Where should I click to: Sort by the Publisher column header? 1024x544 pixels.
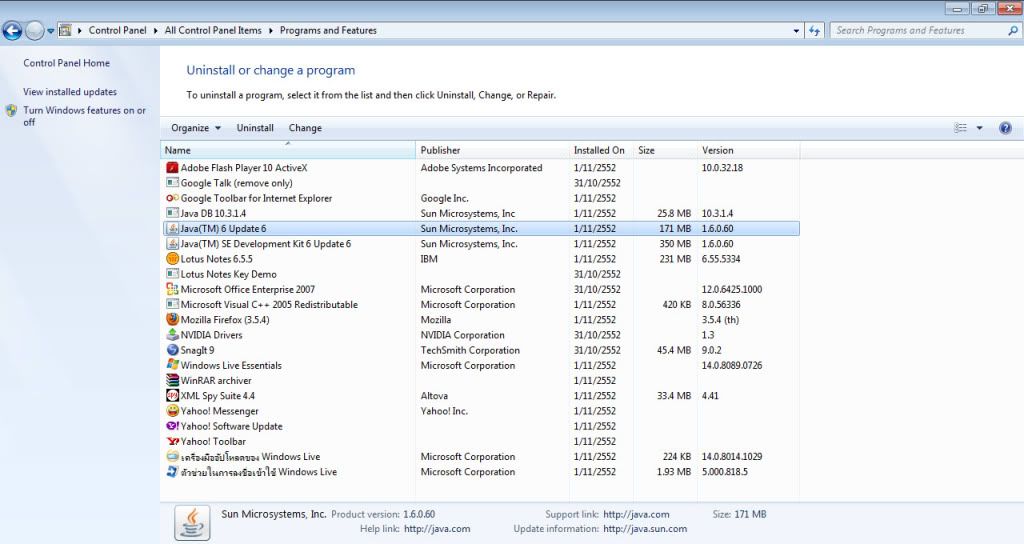[492, 150]
